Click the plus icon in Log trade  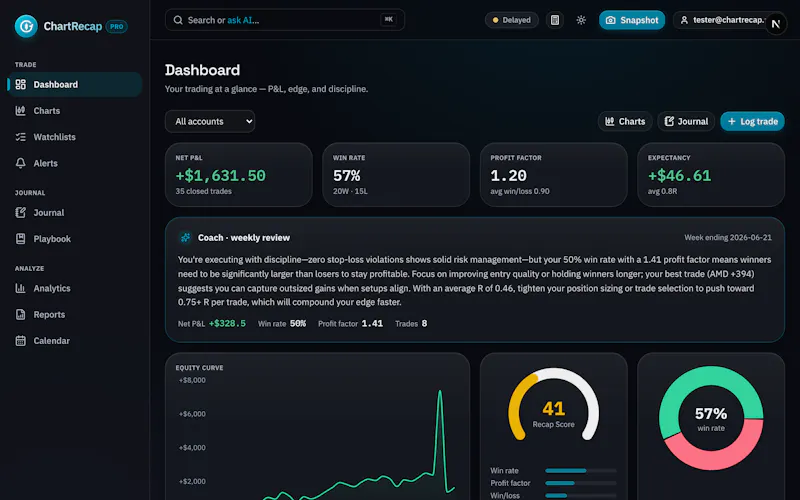click(x=732, y=121)
